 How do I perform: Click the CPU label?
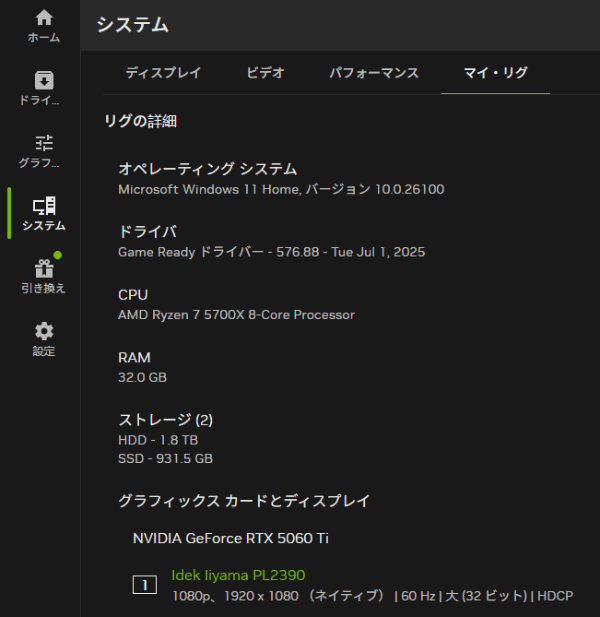pos(133,295)
